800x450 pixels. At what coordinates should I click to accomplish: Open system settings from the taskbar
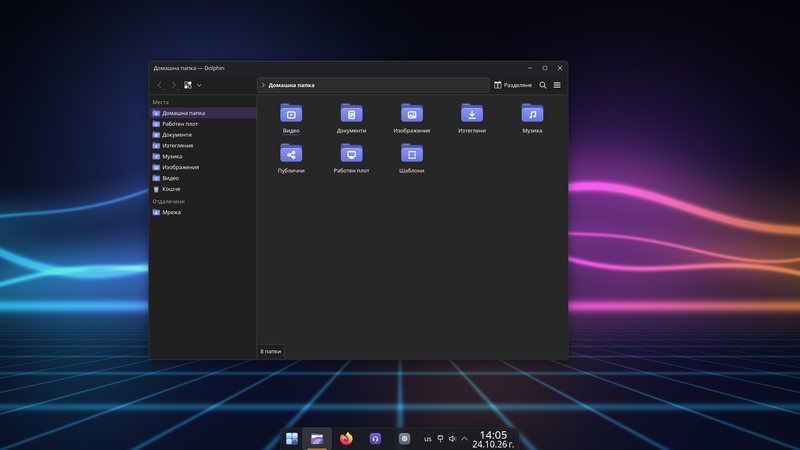(x=405, y=439)
